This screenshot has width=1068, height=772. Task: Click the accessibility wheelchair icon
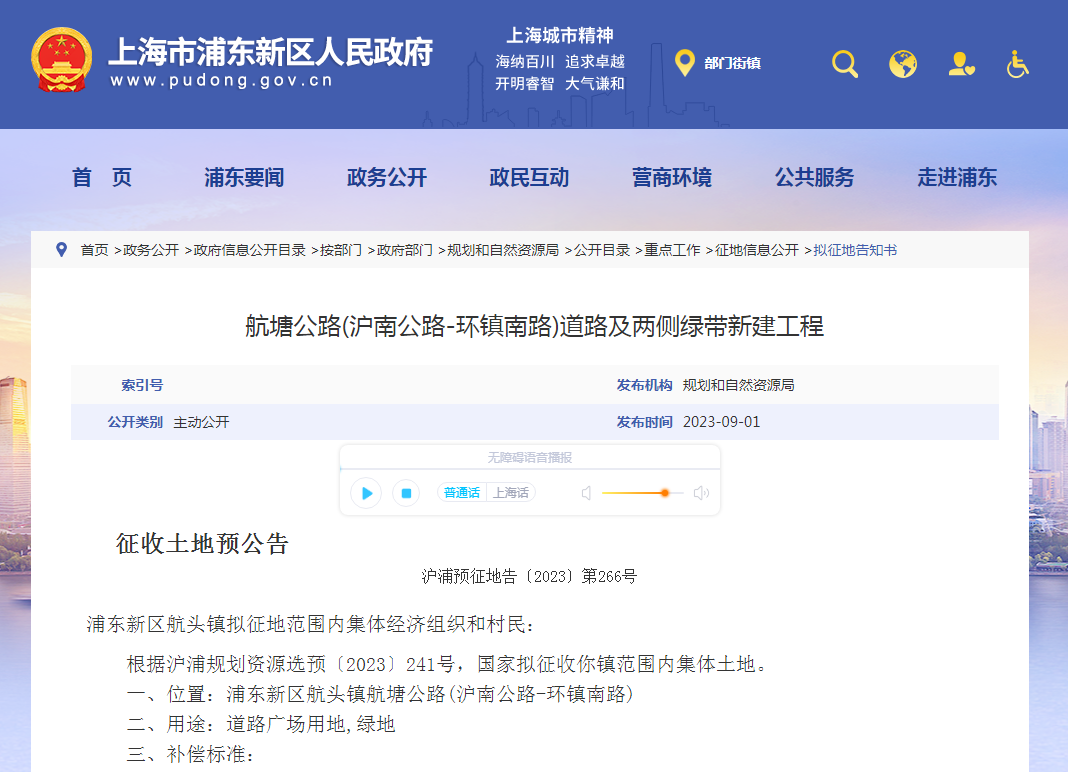(x=1016, y=63)
